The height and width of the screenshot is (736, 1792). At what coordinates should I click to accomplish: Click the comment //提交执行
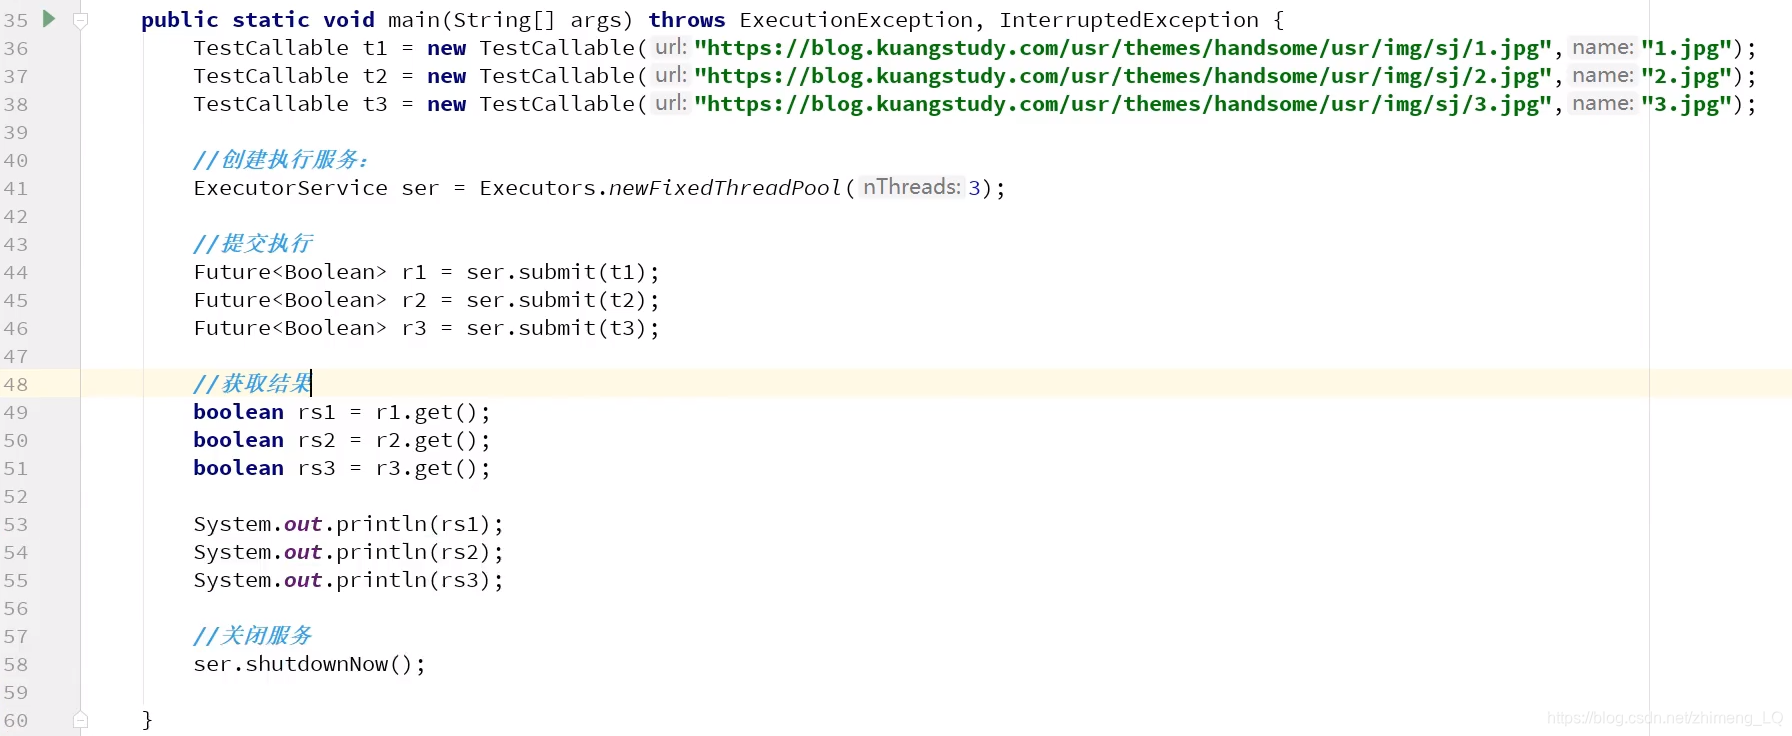pyautogui.click(x=253, y=244)
